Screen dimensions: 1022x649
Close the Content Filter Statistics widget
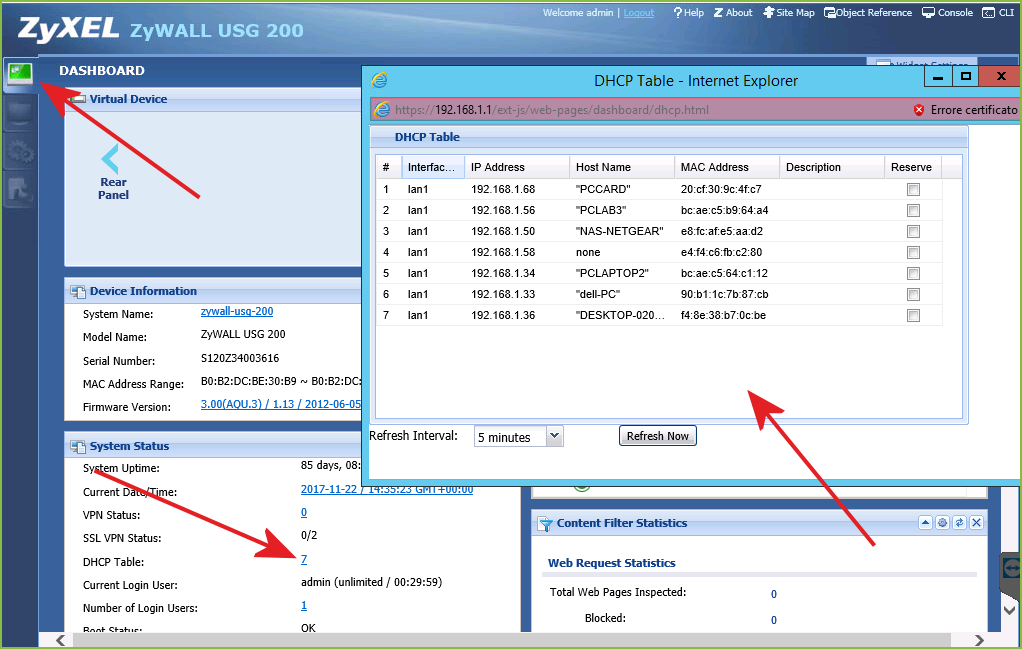coord(976,523)
